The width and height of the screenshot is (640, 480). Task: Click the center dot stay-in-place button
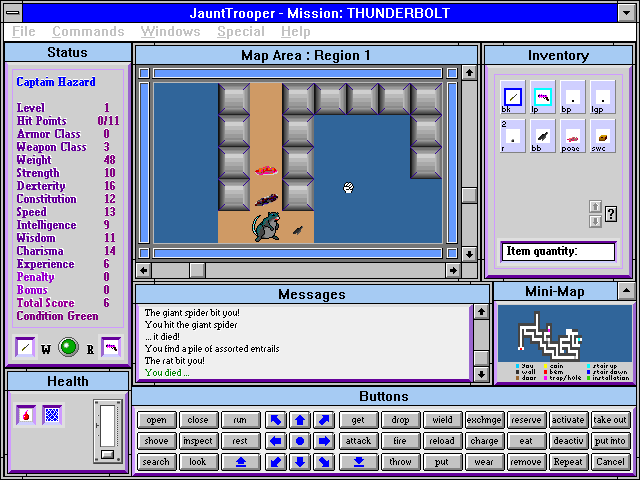point(300,441)
